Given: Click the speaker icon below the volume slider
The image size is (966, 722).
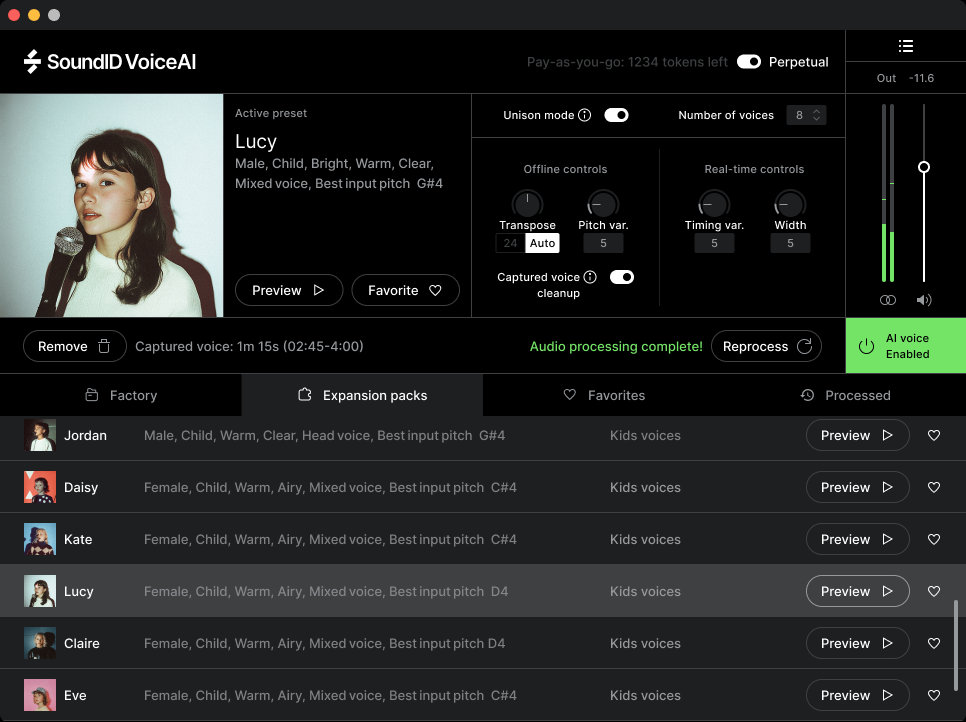Looking at the screenshot, I should pos(923,299).
